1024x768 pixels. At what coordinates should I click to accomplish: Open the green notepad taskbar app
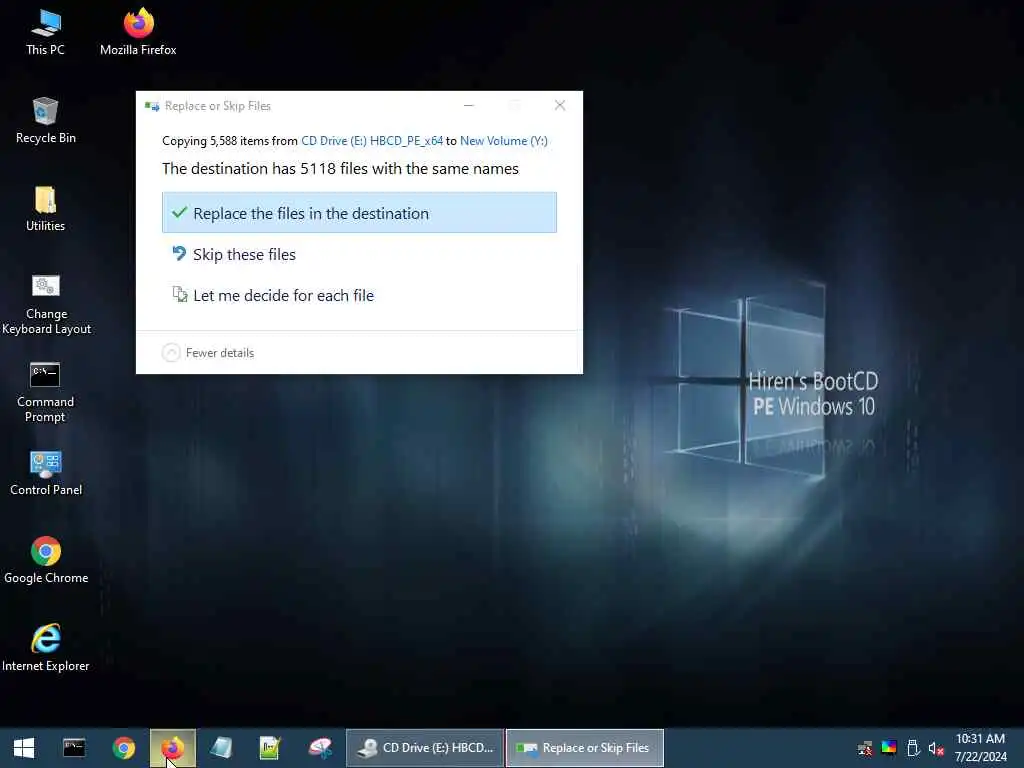coord(270,748)
